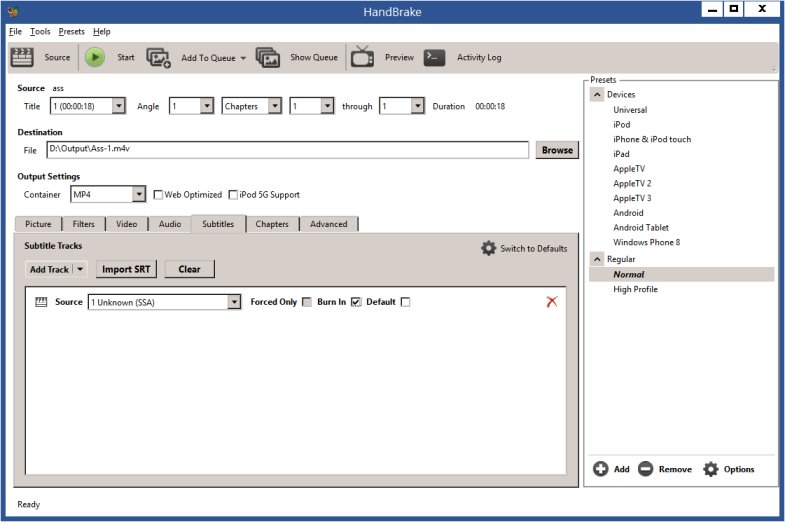Select the Subtitles tab
This screenshot has width=785, height=522.
tap(218, 224)
